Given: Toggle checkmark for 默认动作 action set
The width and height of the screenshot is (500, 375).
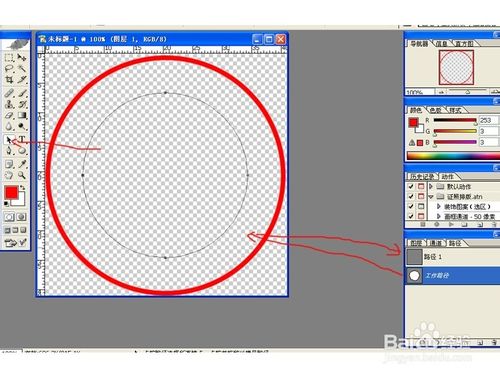Looking at the screenshot, I should (x=411, y=186).
